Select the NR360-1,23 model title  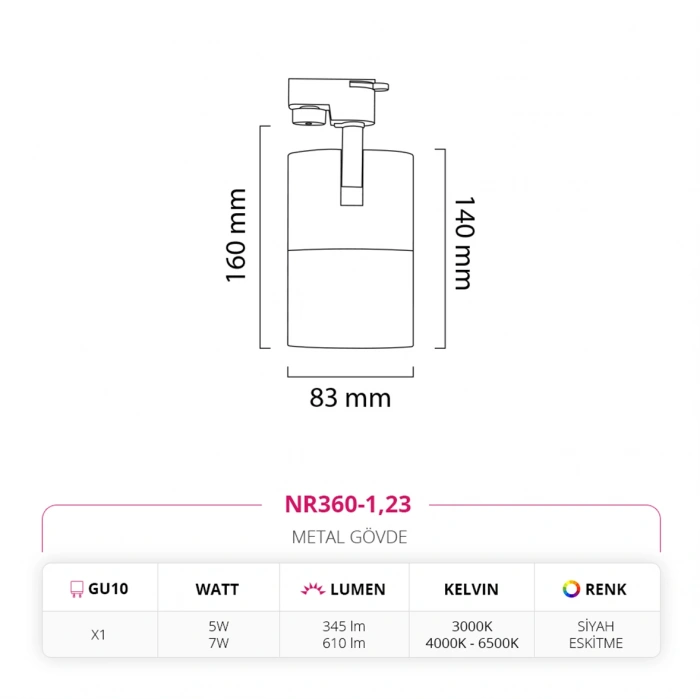click(x=349, y=505)
